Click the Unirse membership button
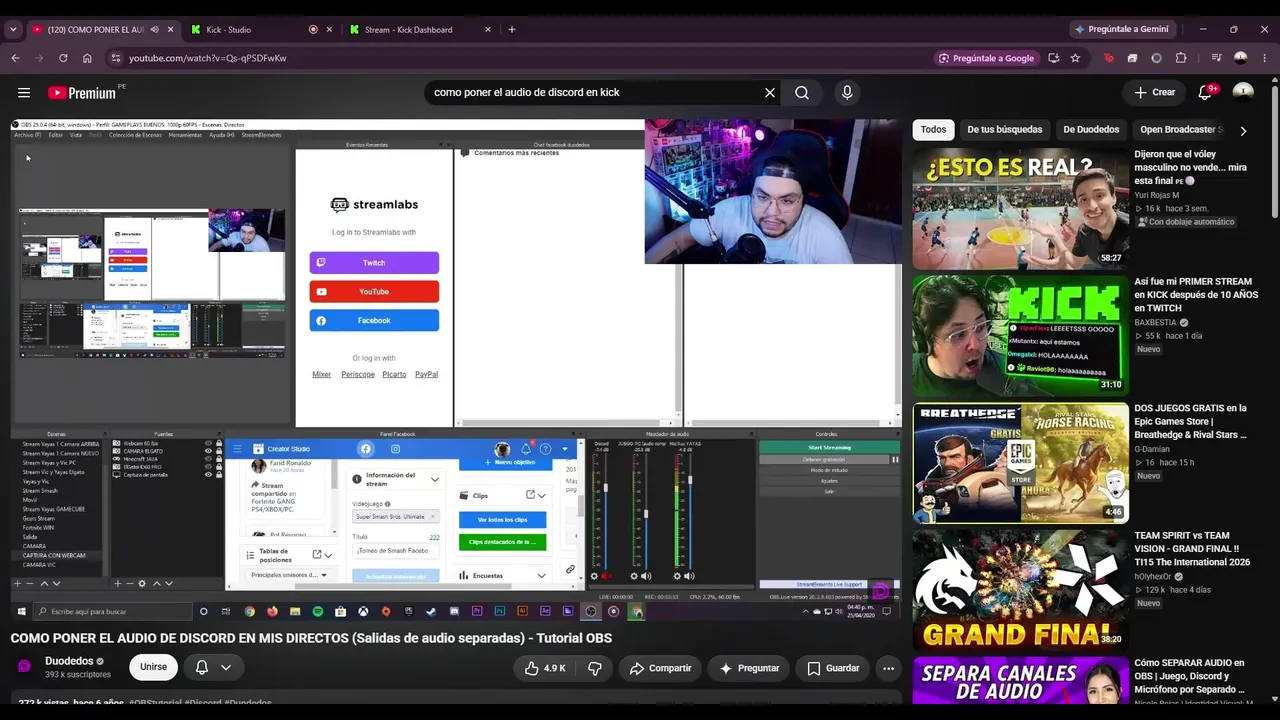 (x=153, y=667)
